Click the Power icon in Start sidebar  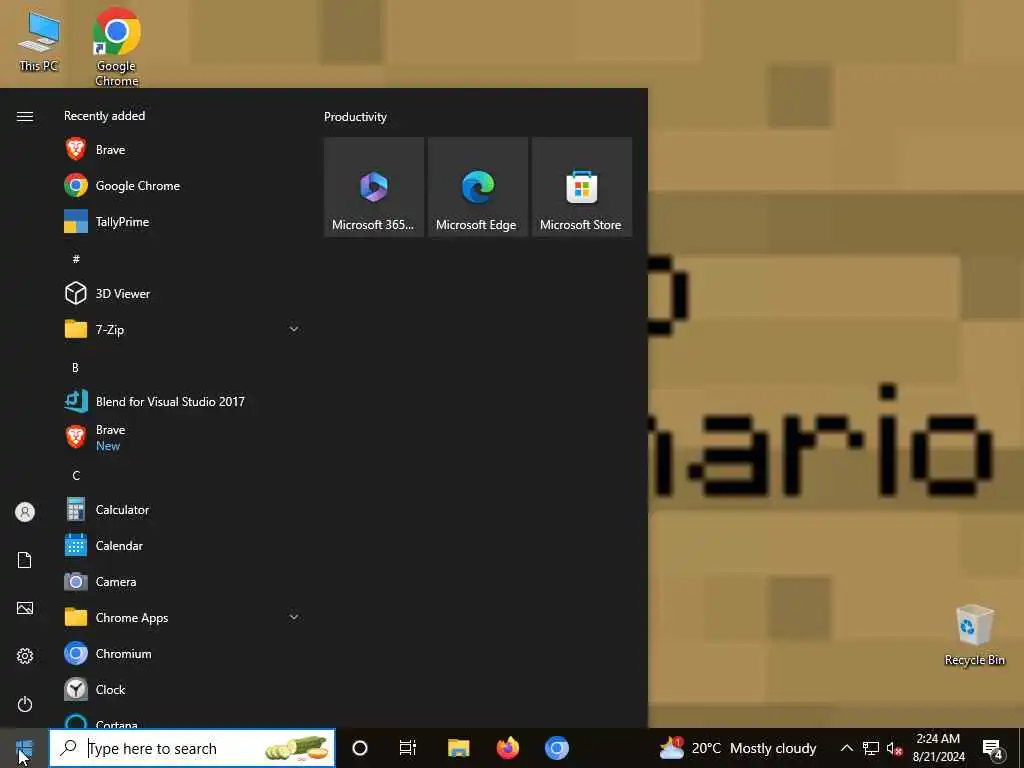[x=25, y=704]
